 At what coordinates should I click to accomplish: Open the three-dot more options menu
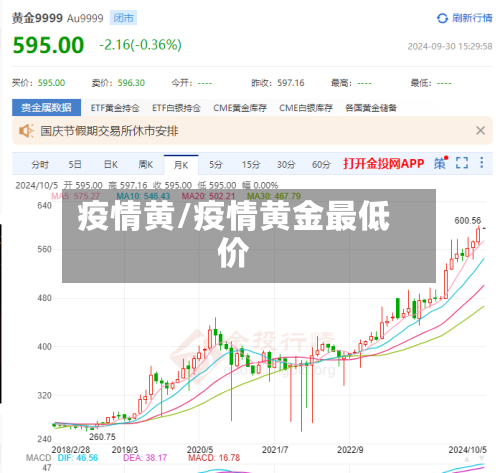tap(482, 163)
